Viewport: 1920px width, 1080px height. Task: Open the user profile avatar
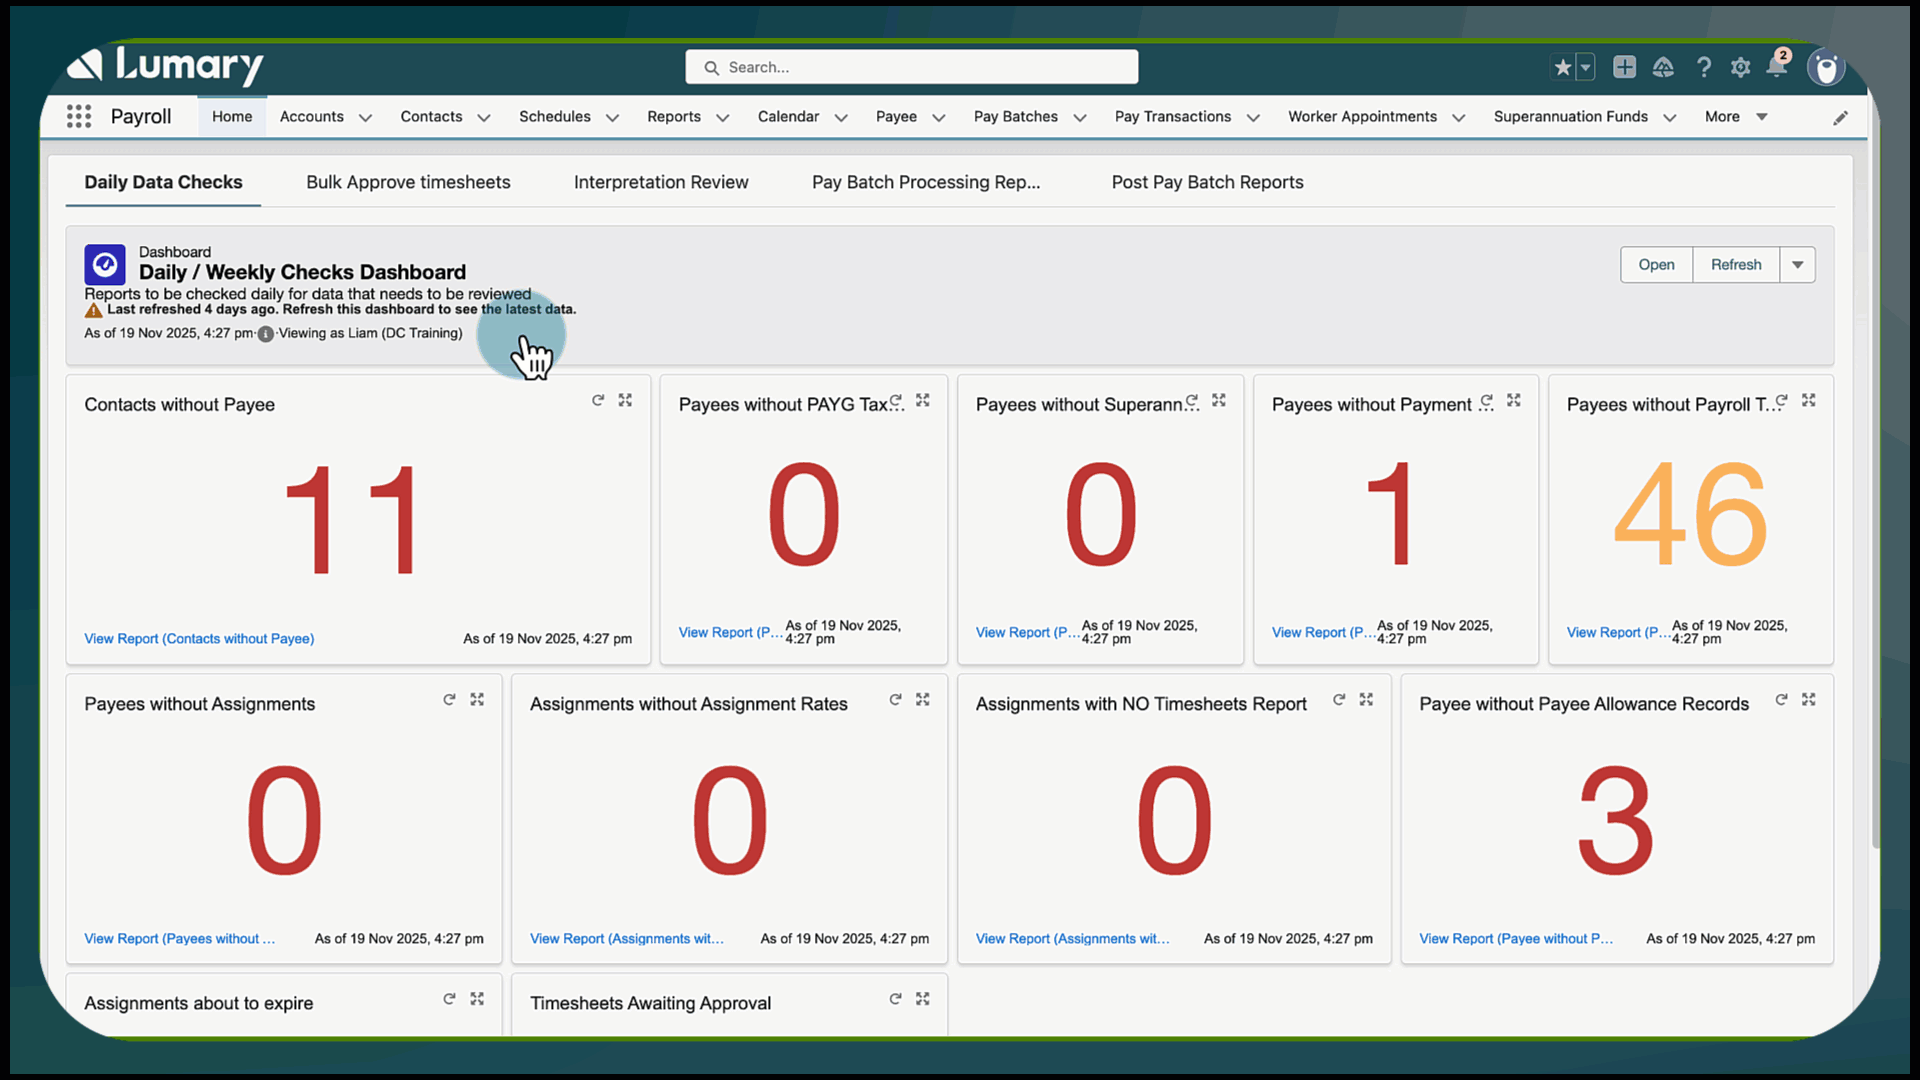point(1826,68)
